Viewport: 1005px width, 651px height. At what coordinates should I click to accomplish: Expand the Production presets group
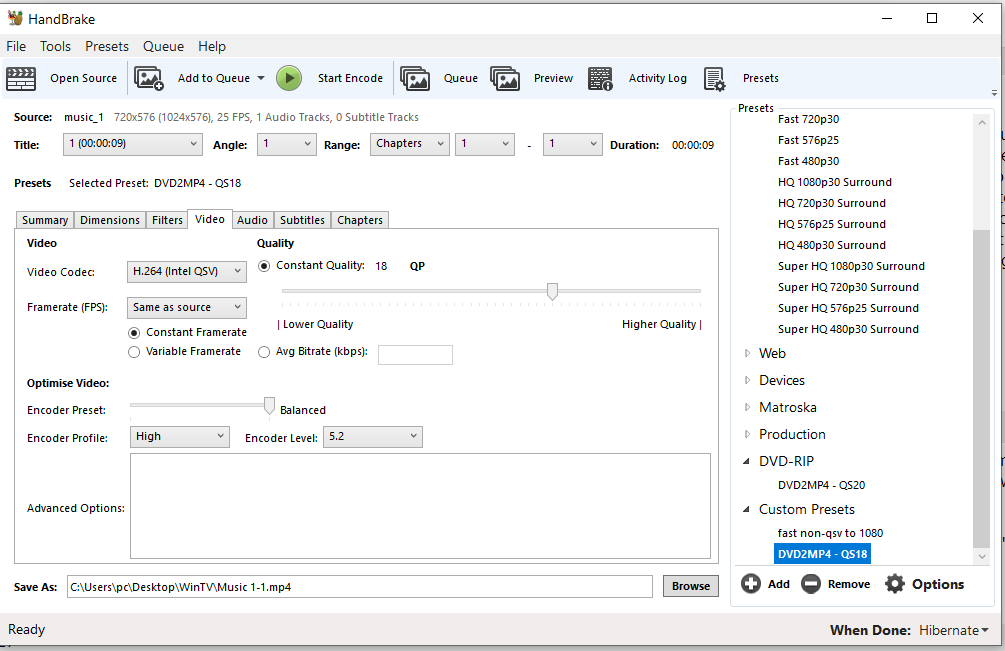[x=747, y=434]
